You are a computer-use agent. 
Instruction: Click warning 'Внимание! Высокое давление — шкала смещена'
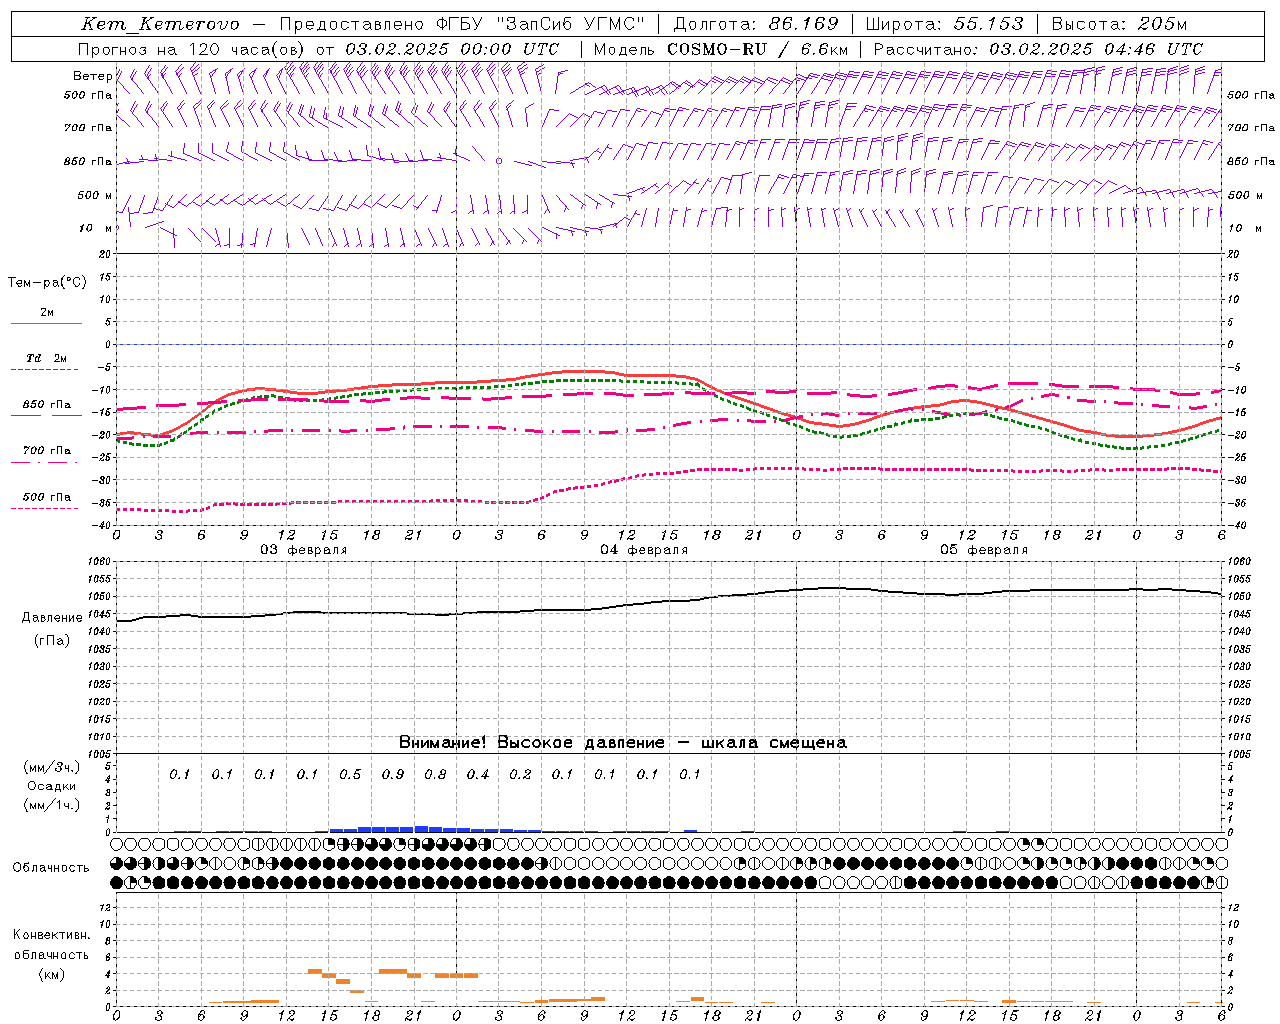coord(623,743)
